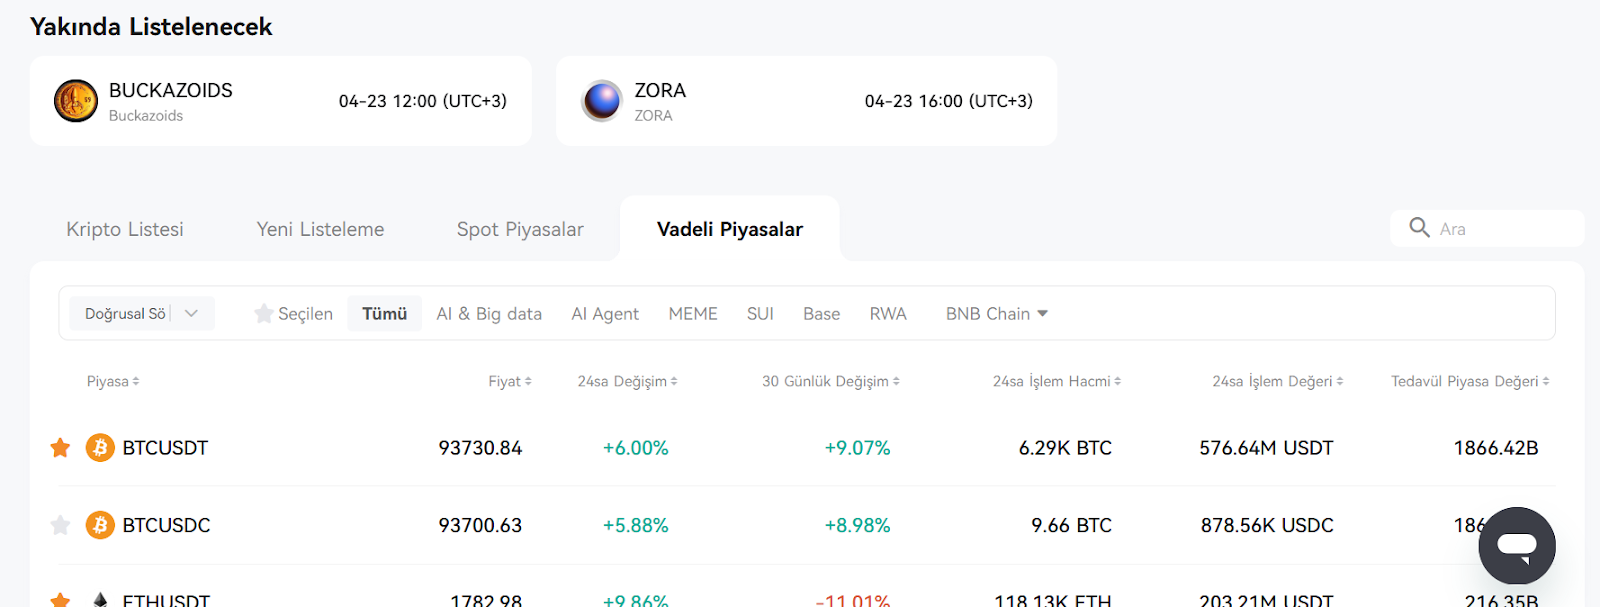The width and height of the screenshot is (1600, 607).
Task: Sort by 24sa Değişim column
Action: click(x=627, y=381)
